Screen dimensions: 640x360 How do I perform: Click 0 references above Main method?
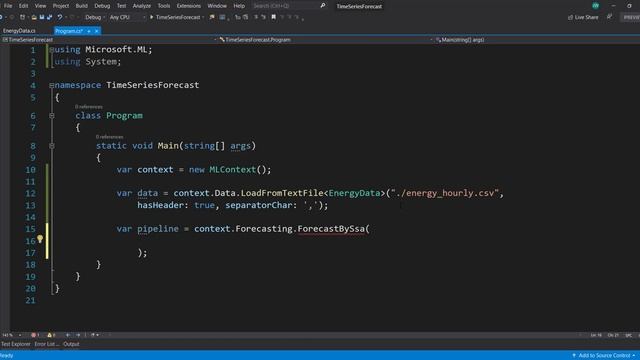109,137
